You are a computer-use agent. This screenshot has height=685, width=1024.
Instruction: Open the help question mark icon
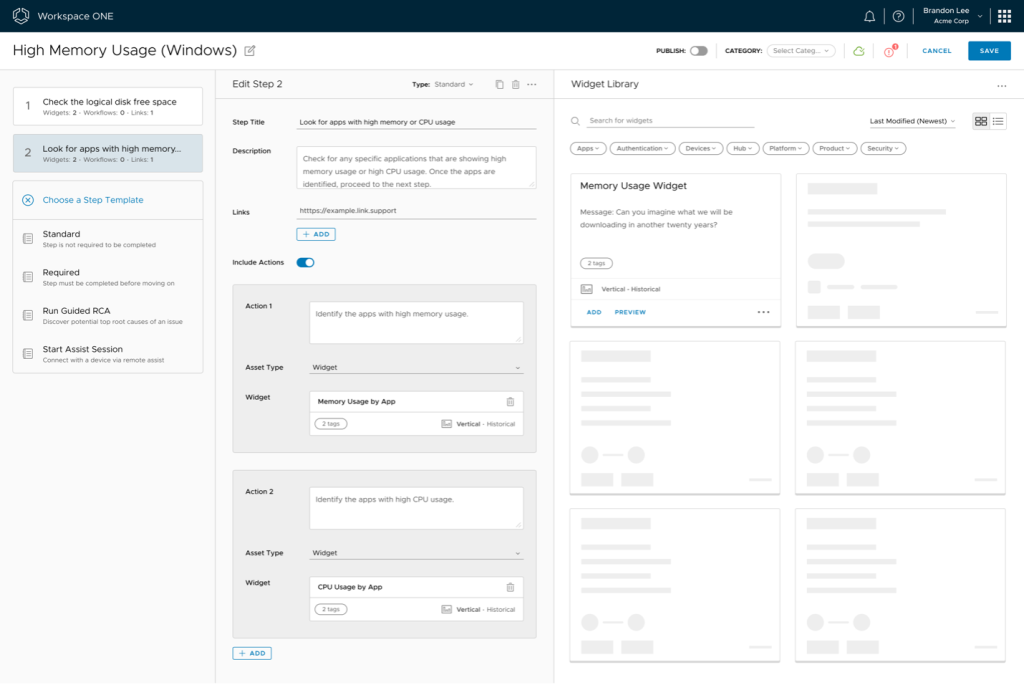(899, 16)
